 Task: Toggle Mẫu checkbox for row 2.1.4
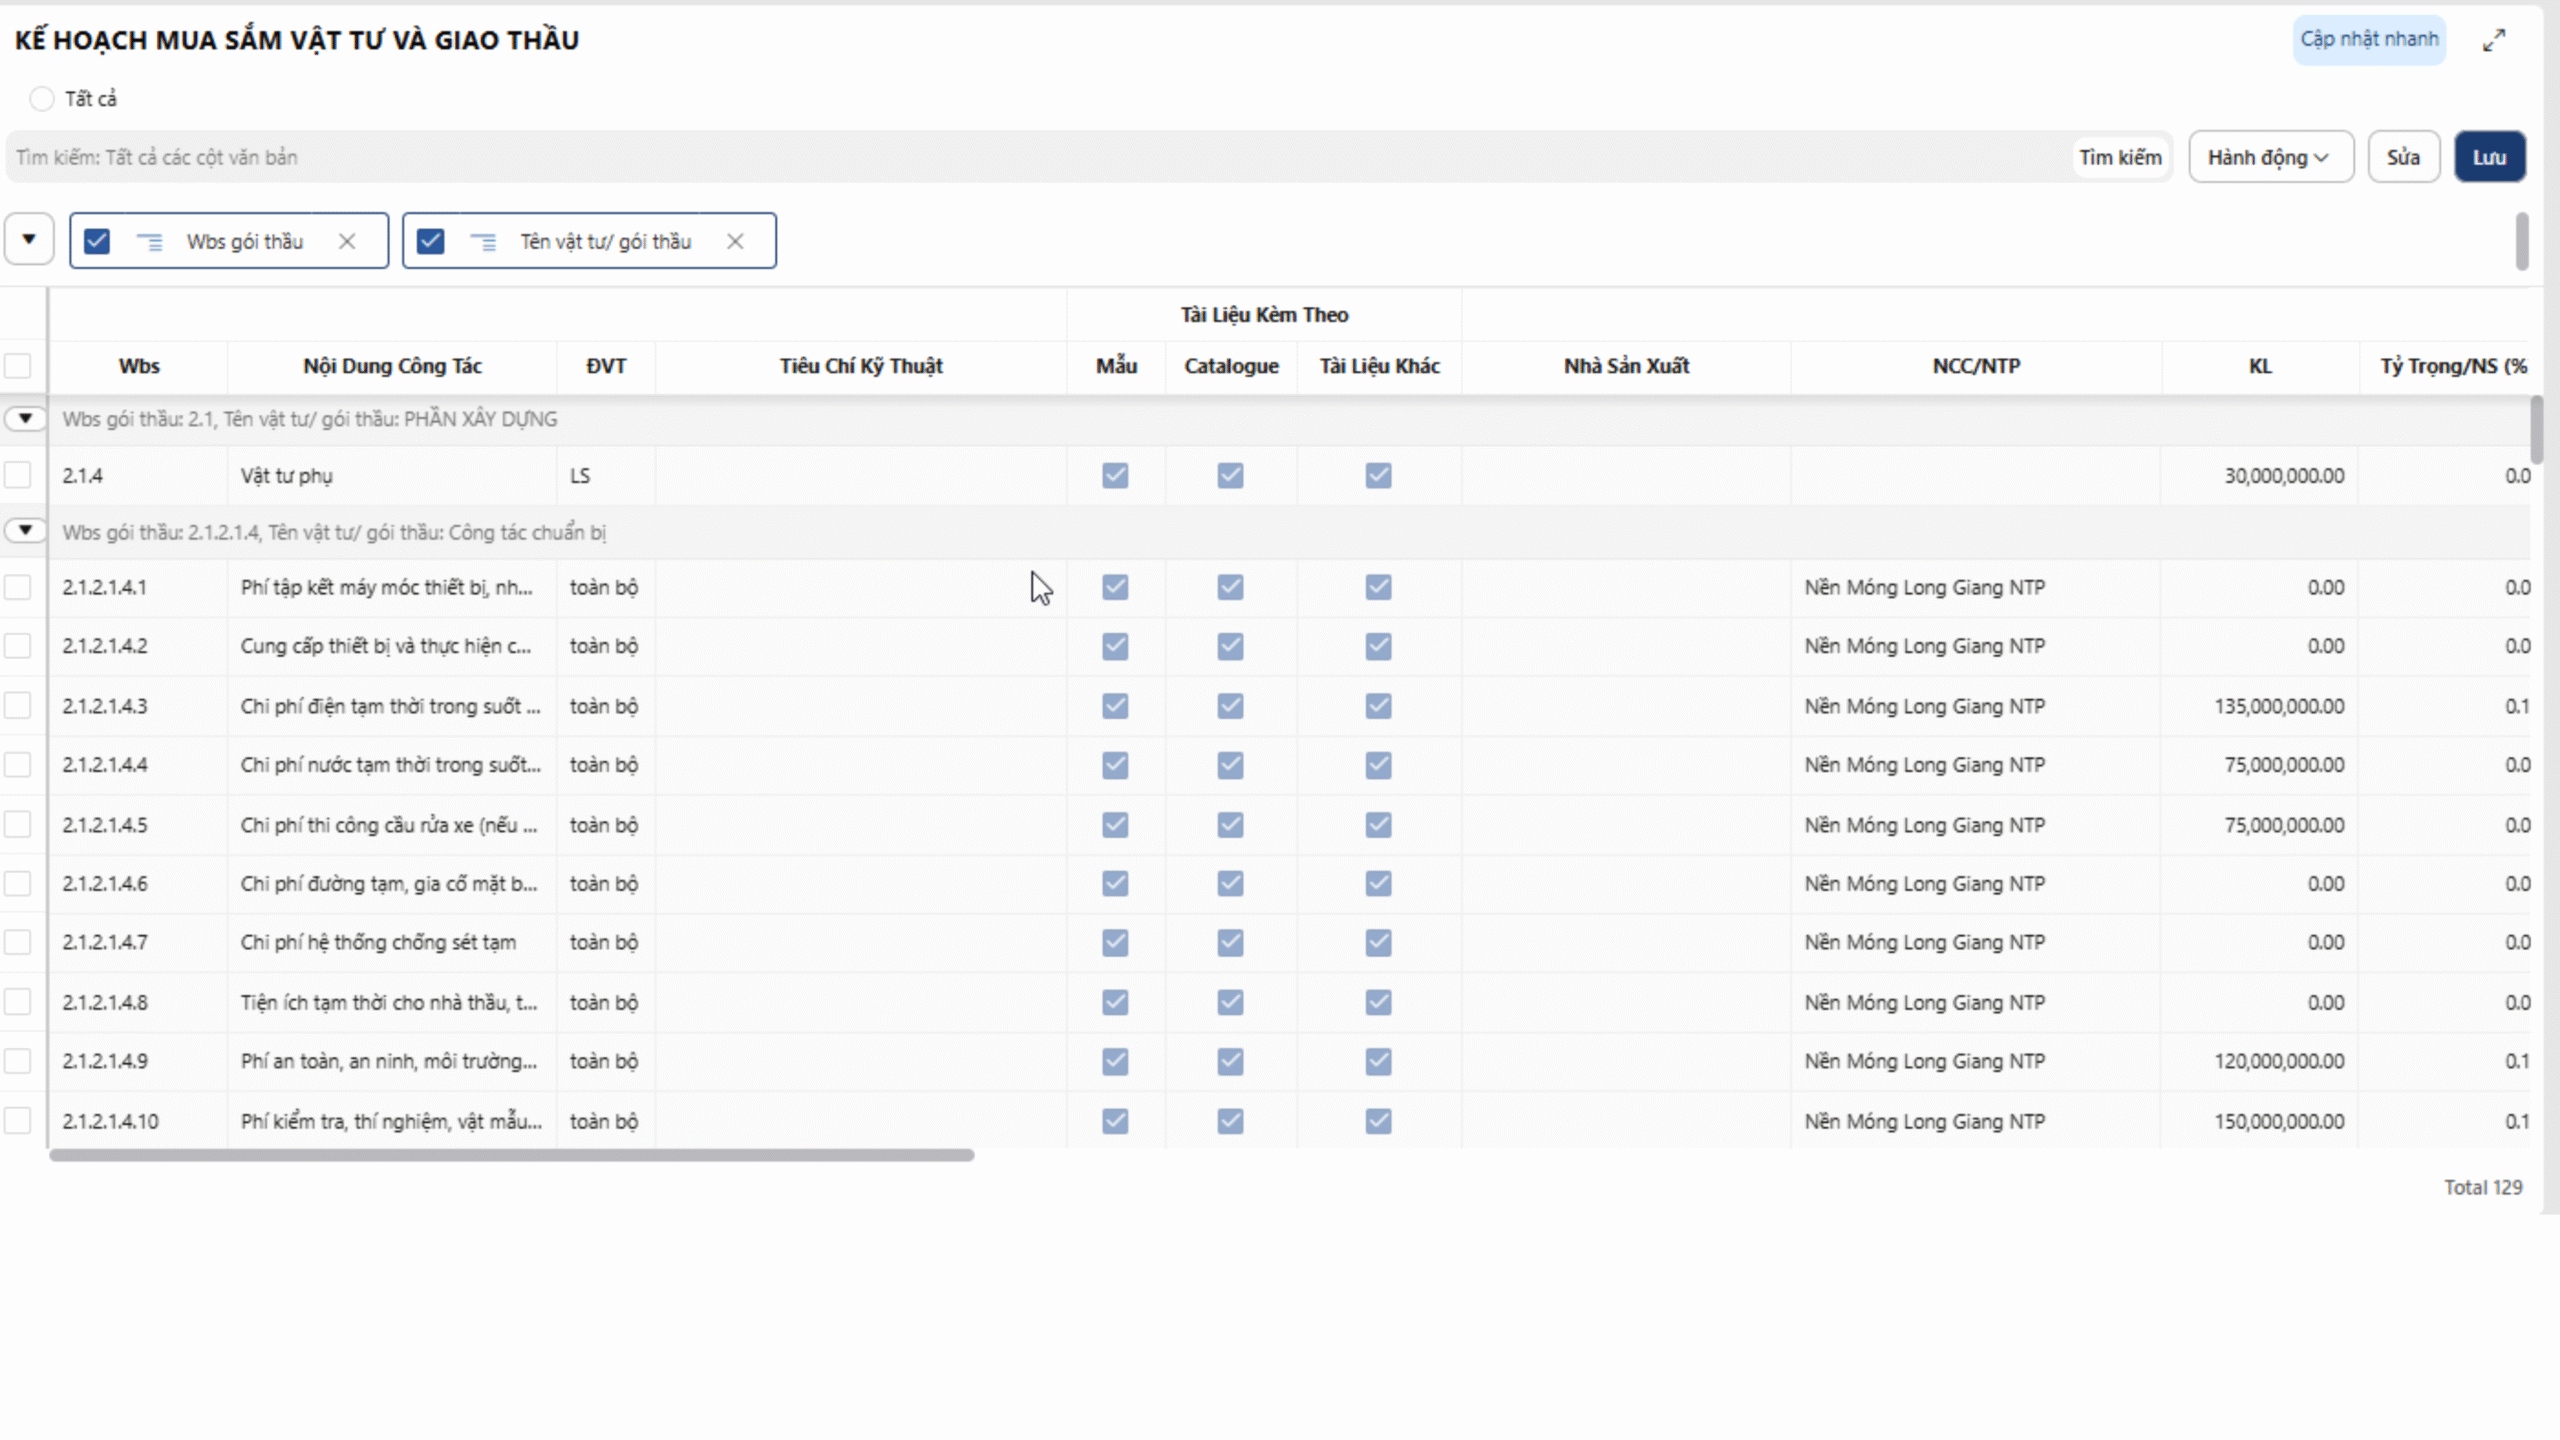1115,475
